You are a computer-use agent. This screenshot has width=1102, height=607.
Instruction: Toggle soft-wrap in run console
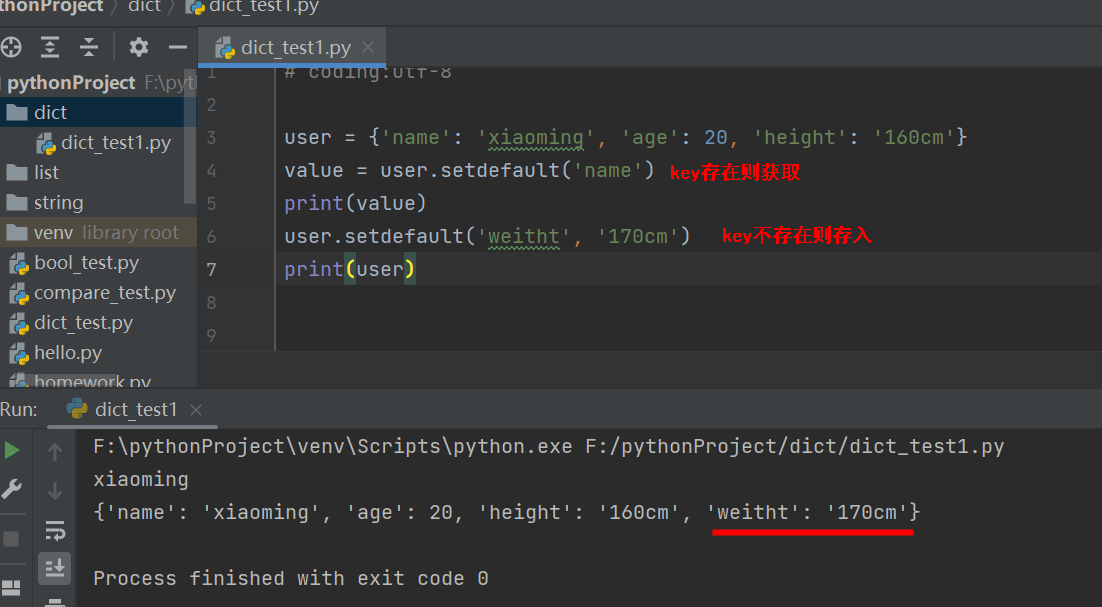(55, 530)
